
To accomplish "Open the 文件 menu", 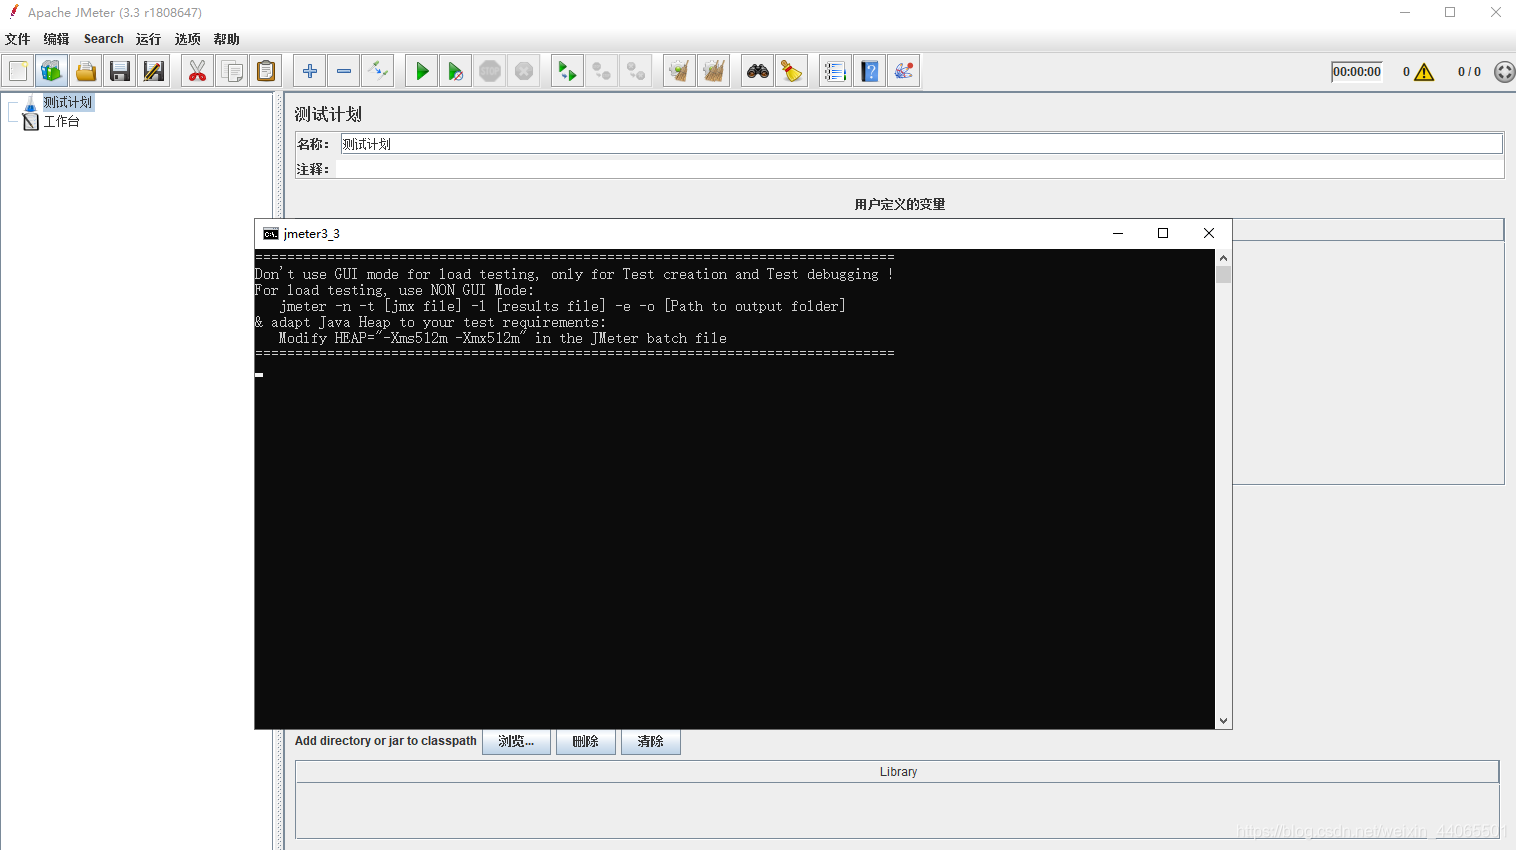I will (x=18, y=39).
